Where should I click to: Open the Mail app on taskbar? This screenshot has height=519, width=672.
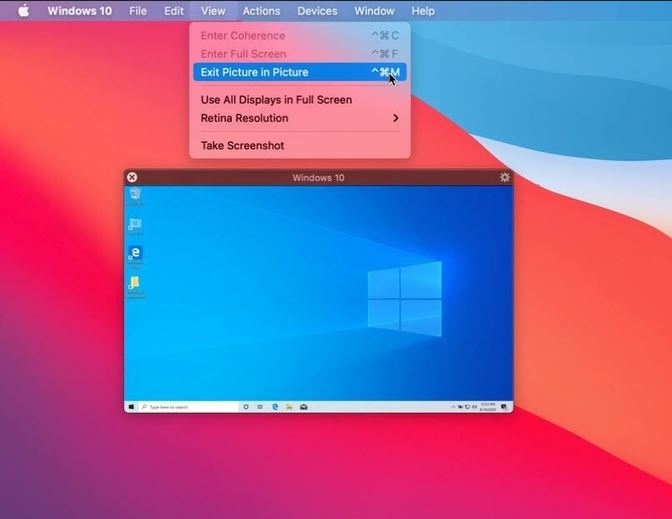(304, 407)
